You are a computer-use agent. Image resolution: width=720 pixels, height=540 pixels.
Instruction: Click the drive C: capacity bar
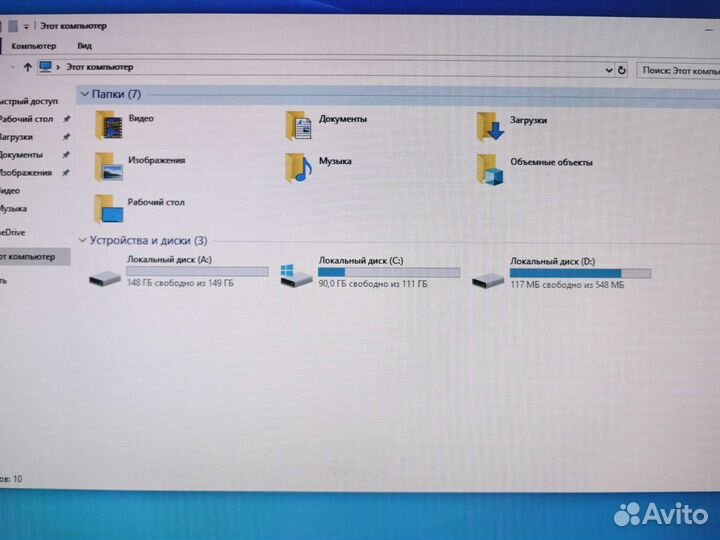389,273
